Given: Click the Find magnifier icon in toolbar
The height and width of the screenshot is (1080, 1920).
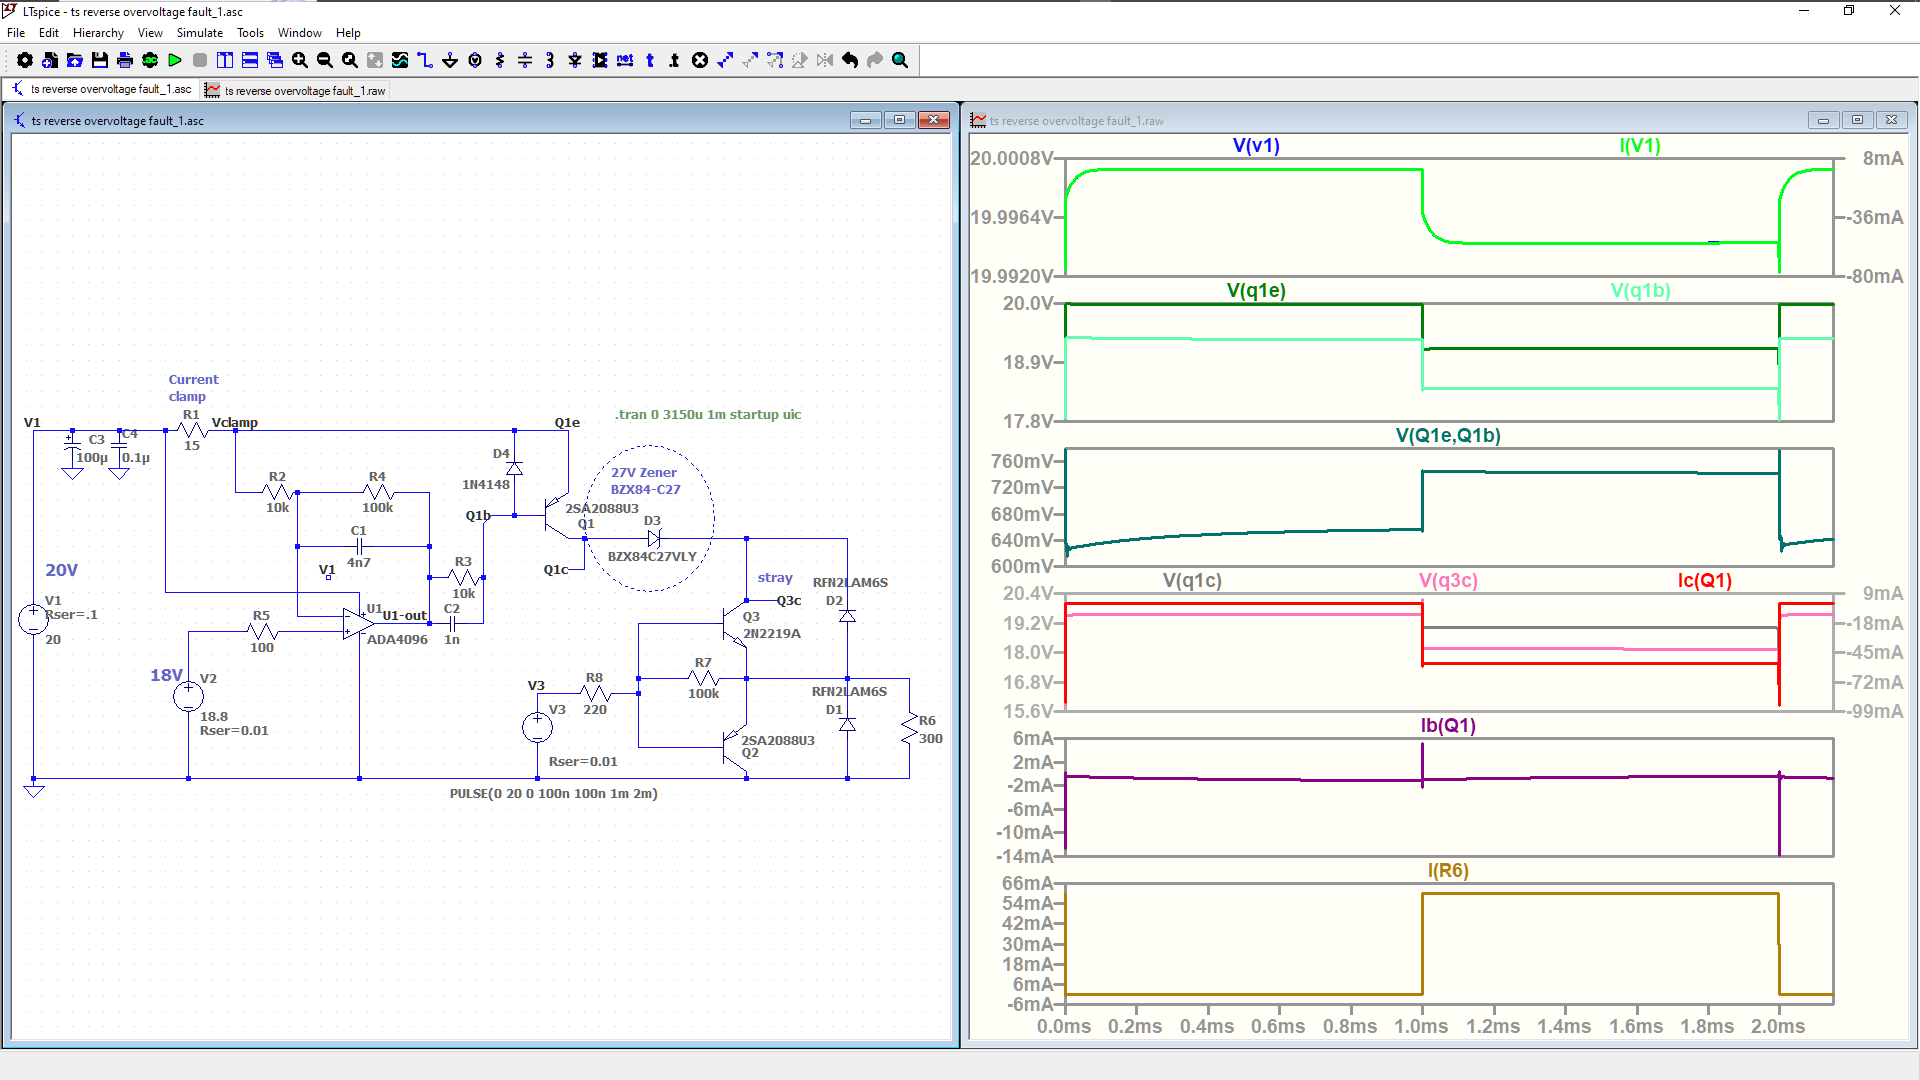Looking at the screenshot, I should [900, 60].
